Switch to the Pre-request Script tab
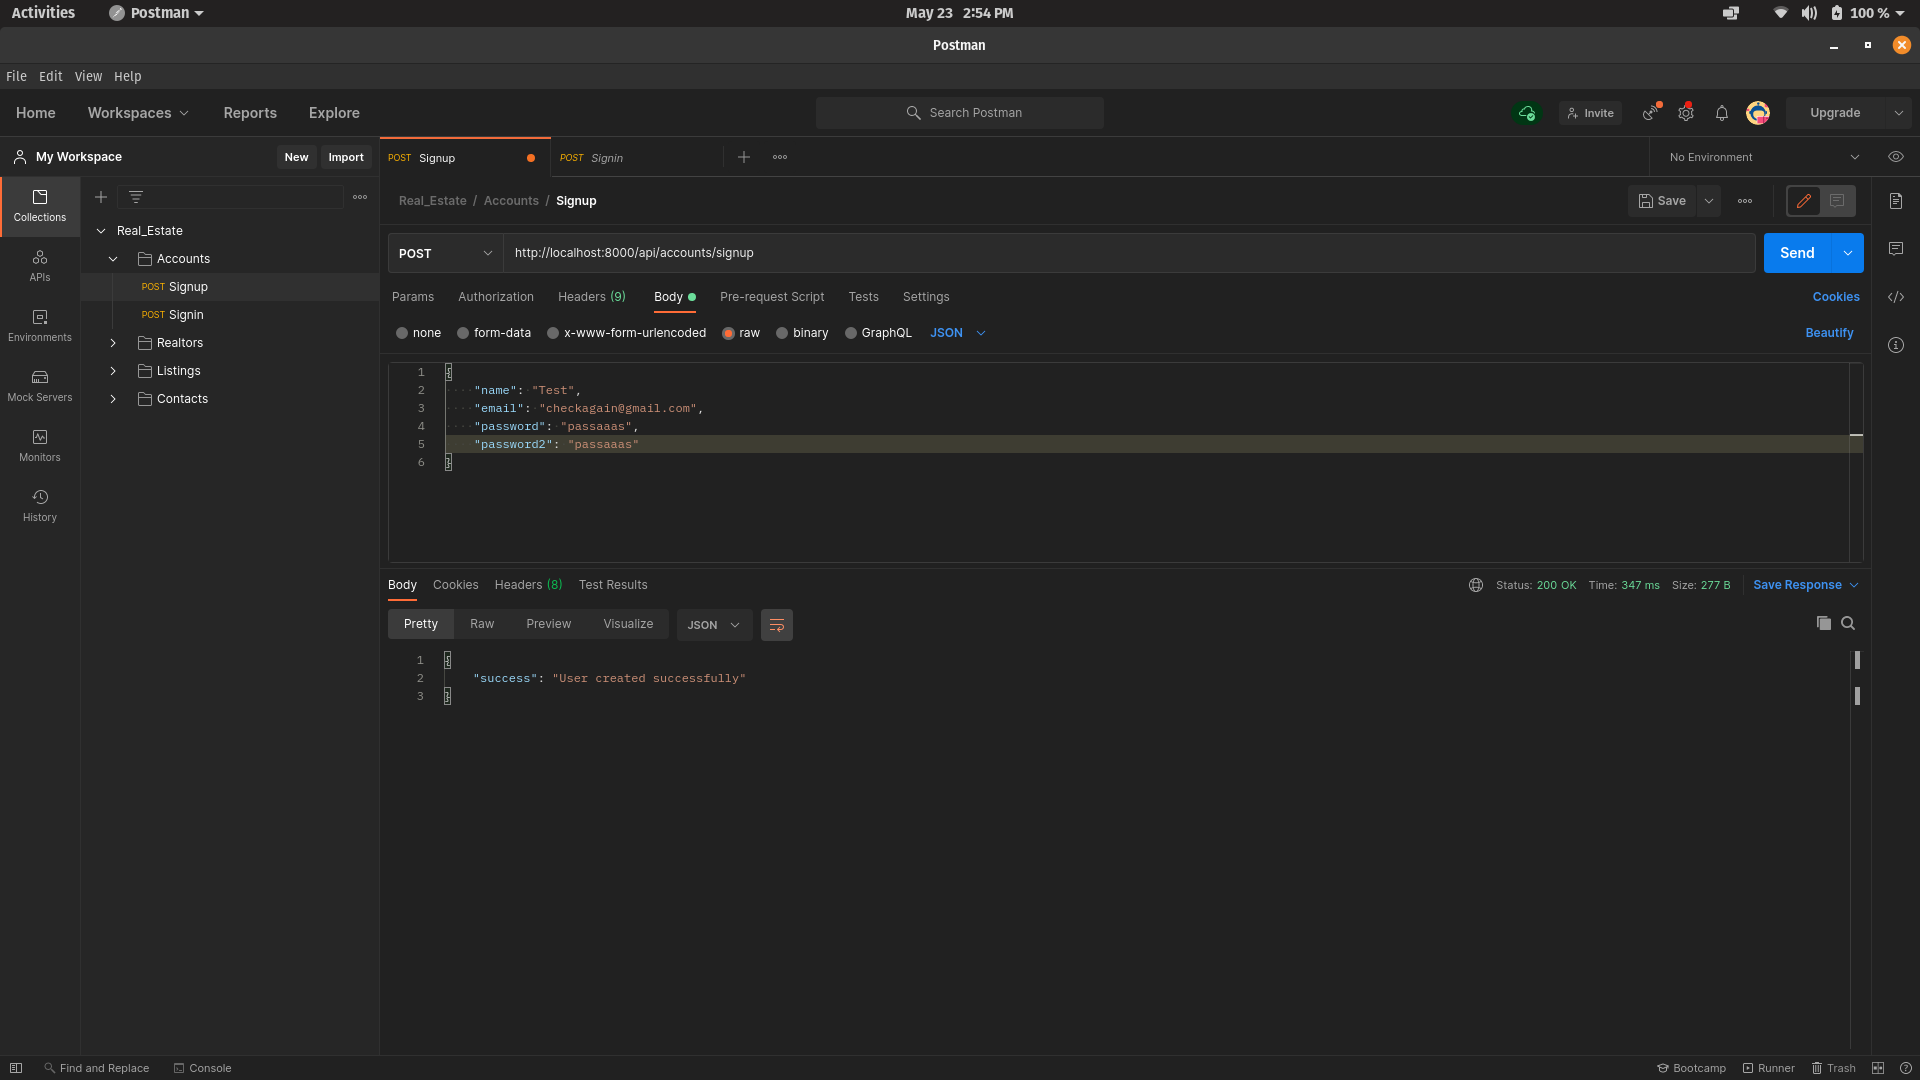The image size is (1920, 1080). point(772,297)
